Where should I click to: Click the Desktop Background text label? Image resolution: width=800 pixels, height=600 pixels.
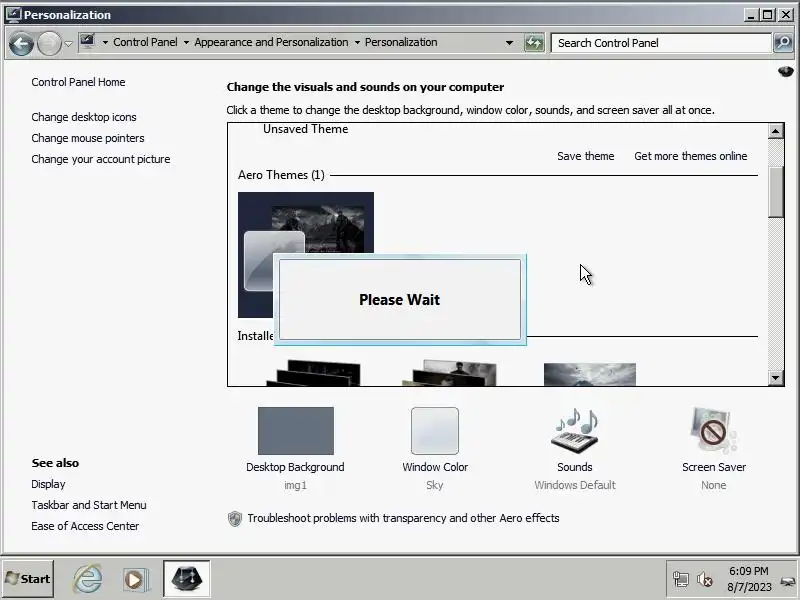295,467
